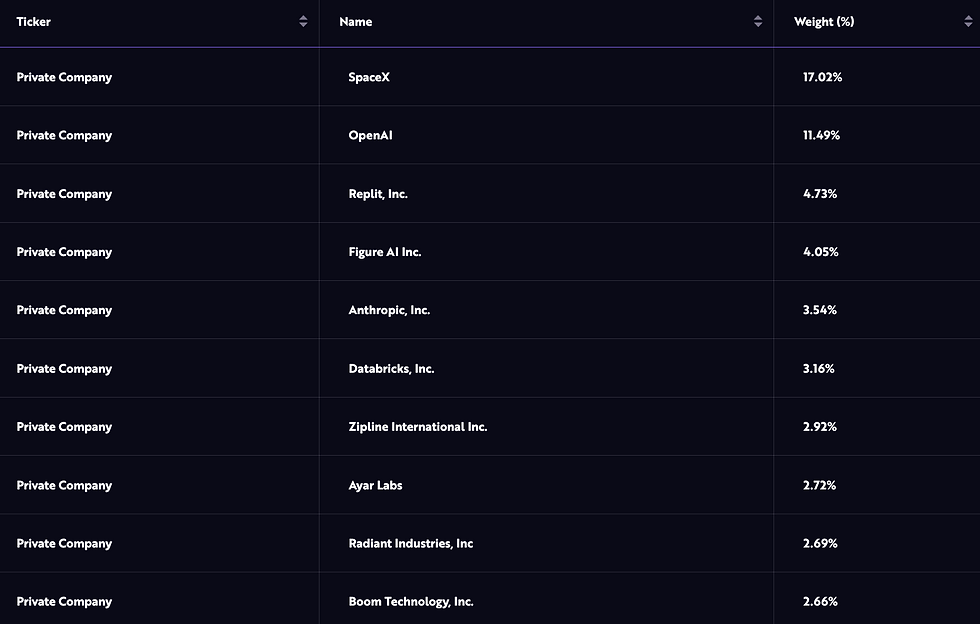Click on the Ayar Labs name
This screenshot has width=980, height=624.
(x=376, y=485)
